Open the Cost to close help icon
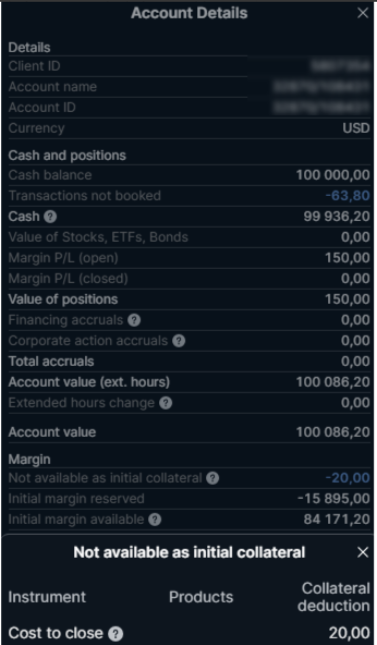377x645 pixels. [x=116, y=634]
